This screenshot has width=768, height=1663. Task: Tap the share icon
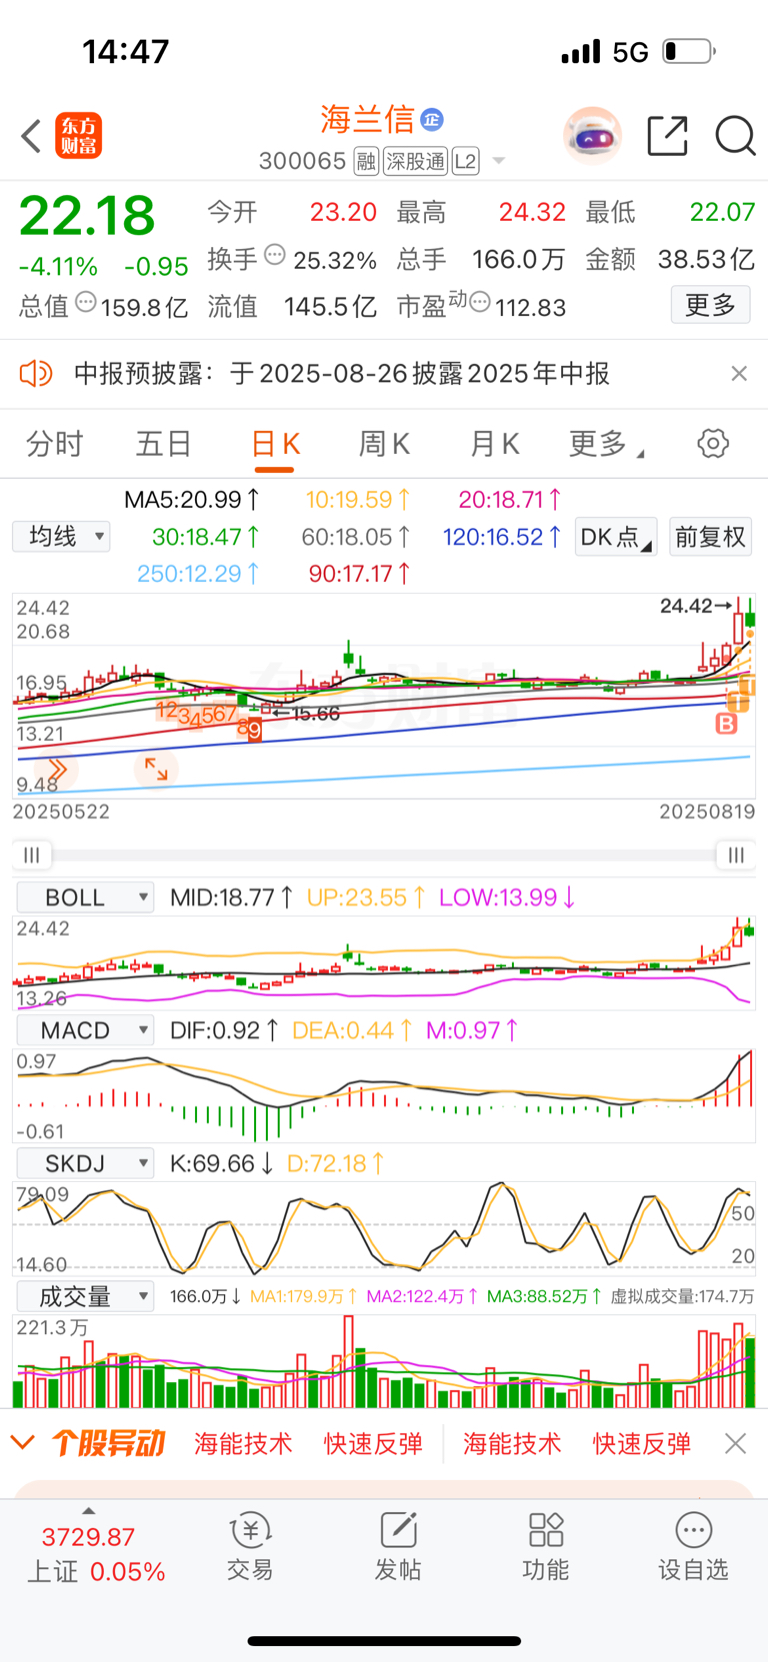point(667,136)
